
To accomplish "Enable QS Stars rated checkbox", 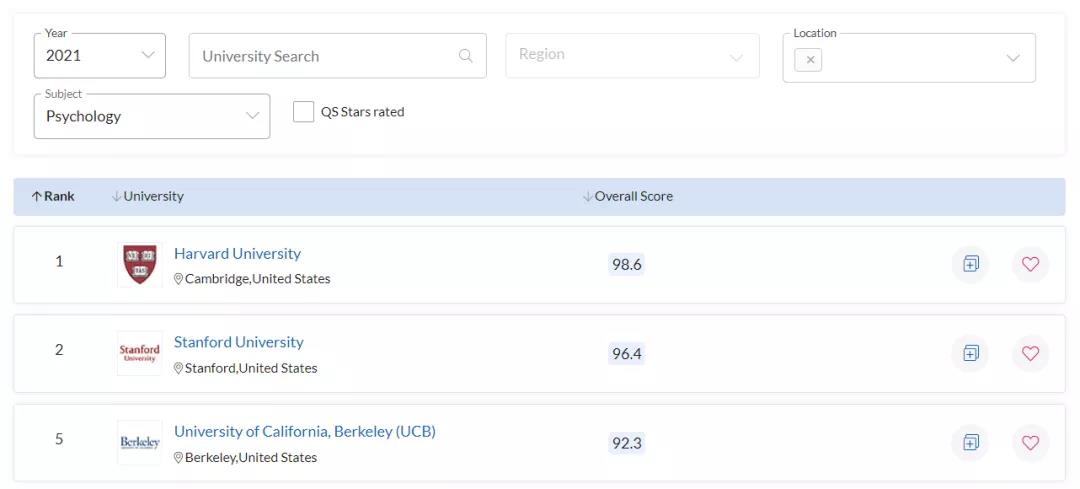I will [303, 112].
